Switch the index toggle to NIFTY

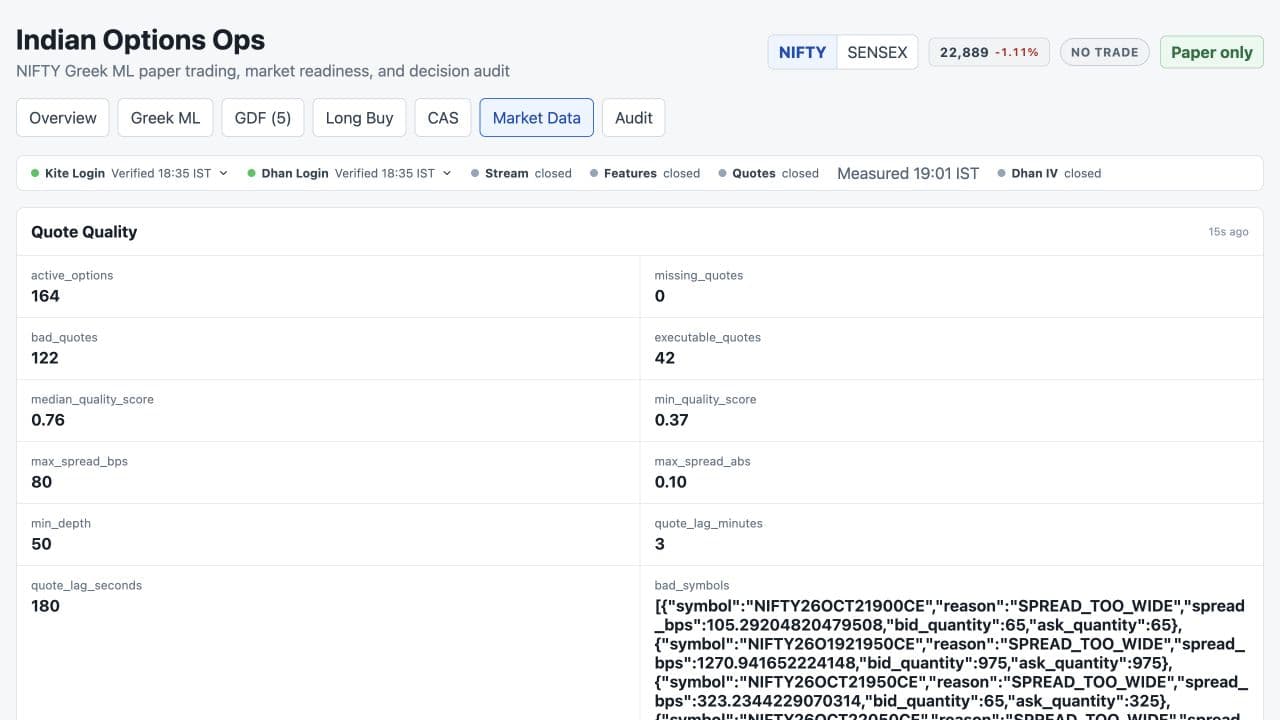802,52
